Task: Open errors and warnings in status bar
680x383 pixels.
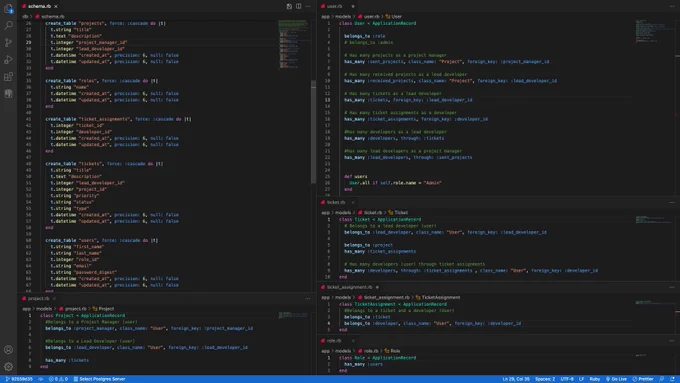Action: coord(58,379)
